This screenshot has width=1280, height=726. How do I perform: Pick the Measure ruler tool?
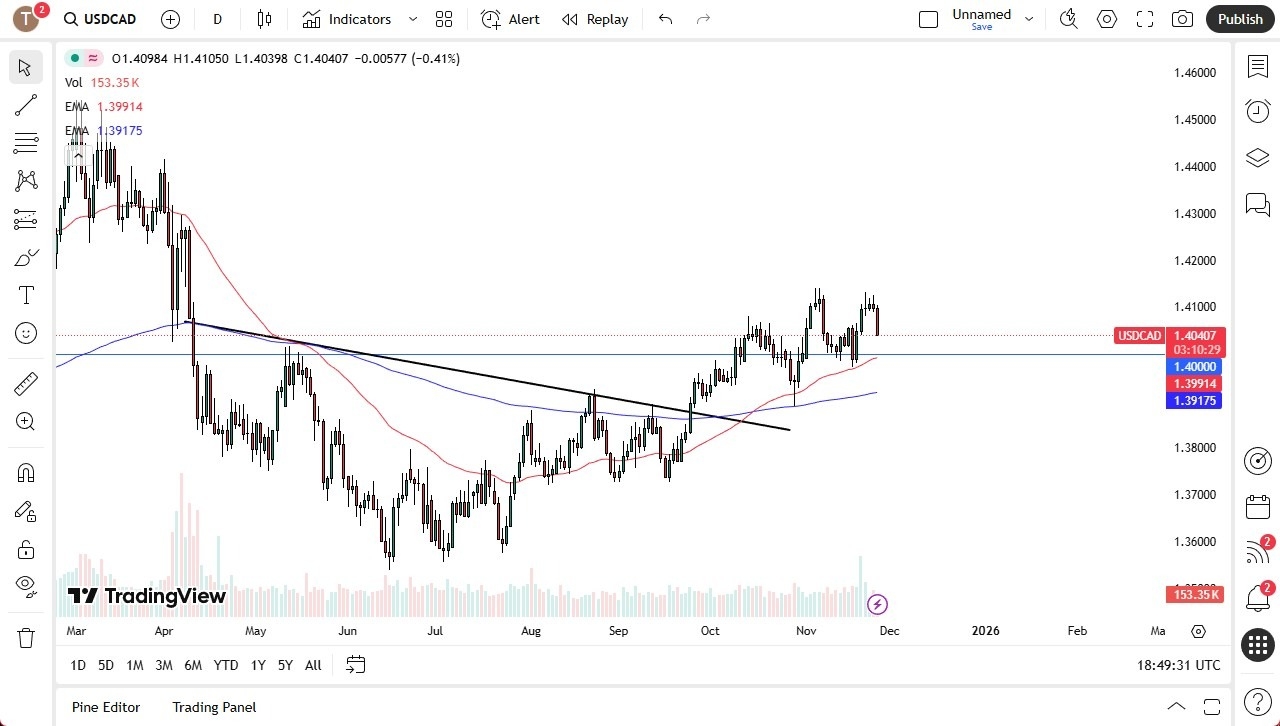25,383
